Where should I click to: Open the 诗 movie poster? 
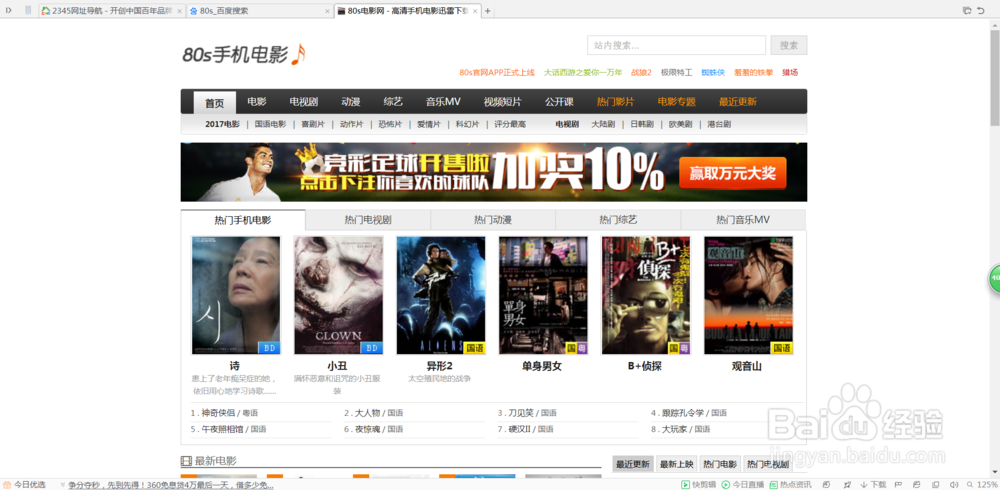pyautogui.click(x=236, y=295)
